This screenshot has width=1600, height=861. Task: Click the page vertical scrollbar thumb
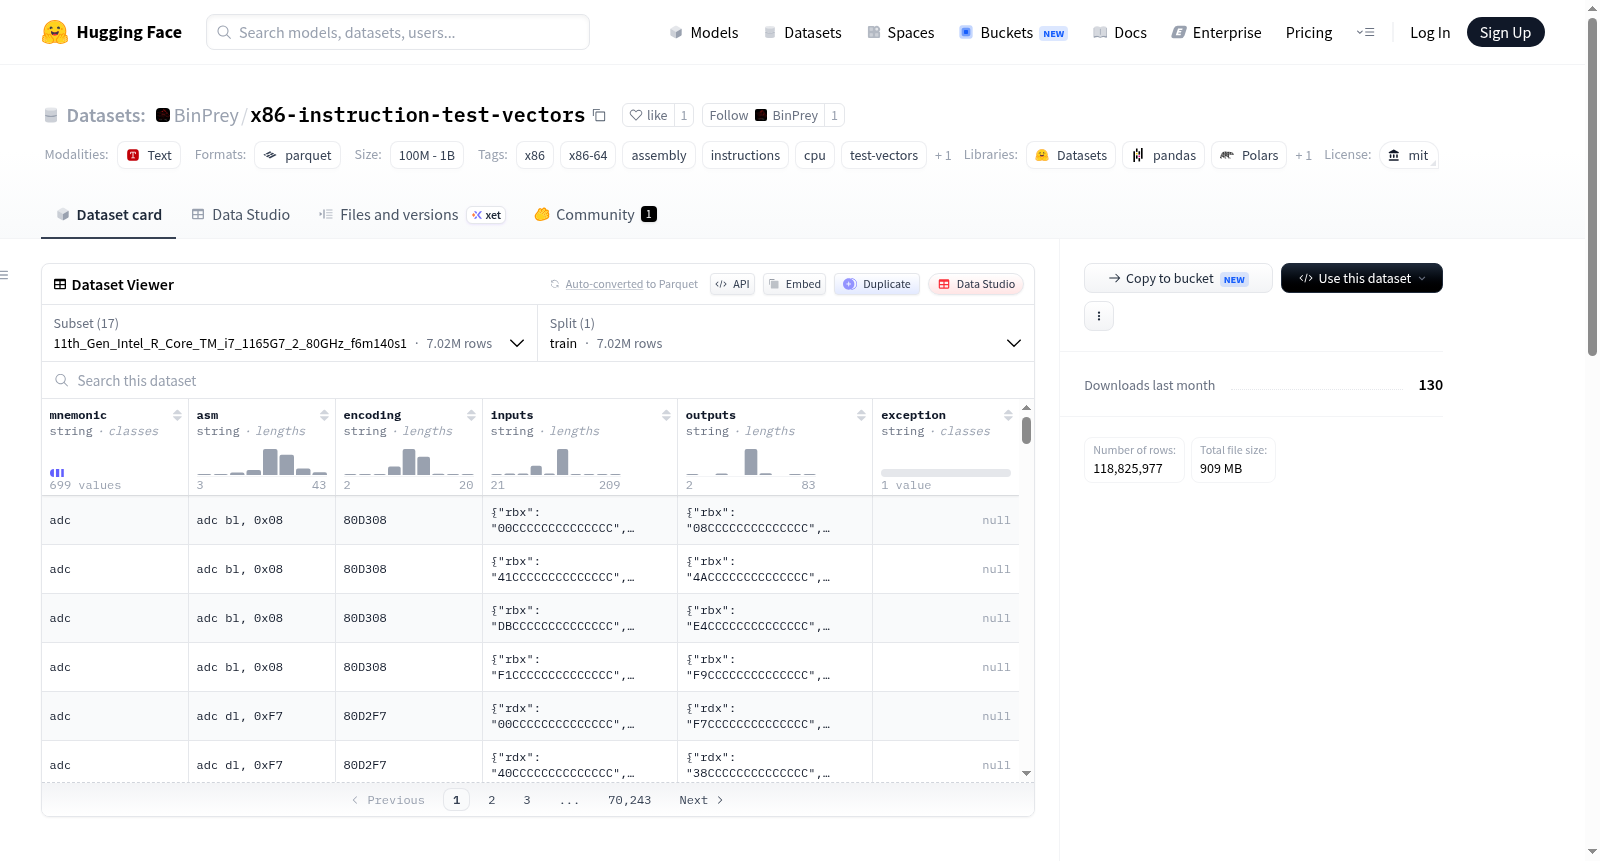point(1593,185)
